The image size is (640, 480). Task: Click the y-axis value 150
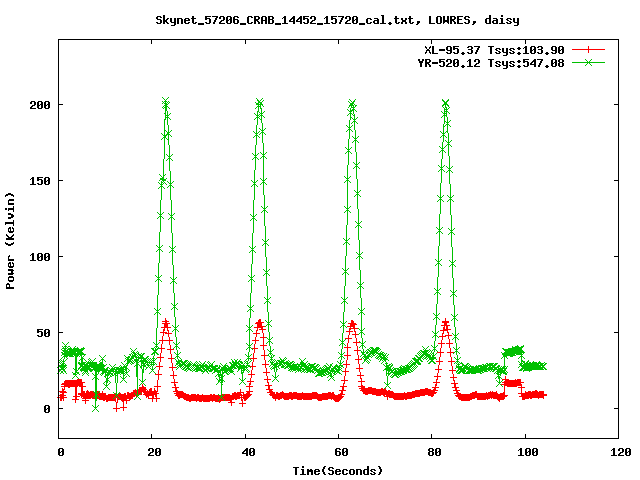[40, 181]
